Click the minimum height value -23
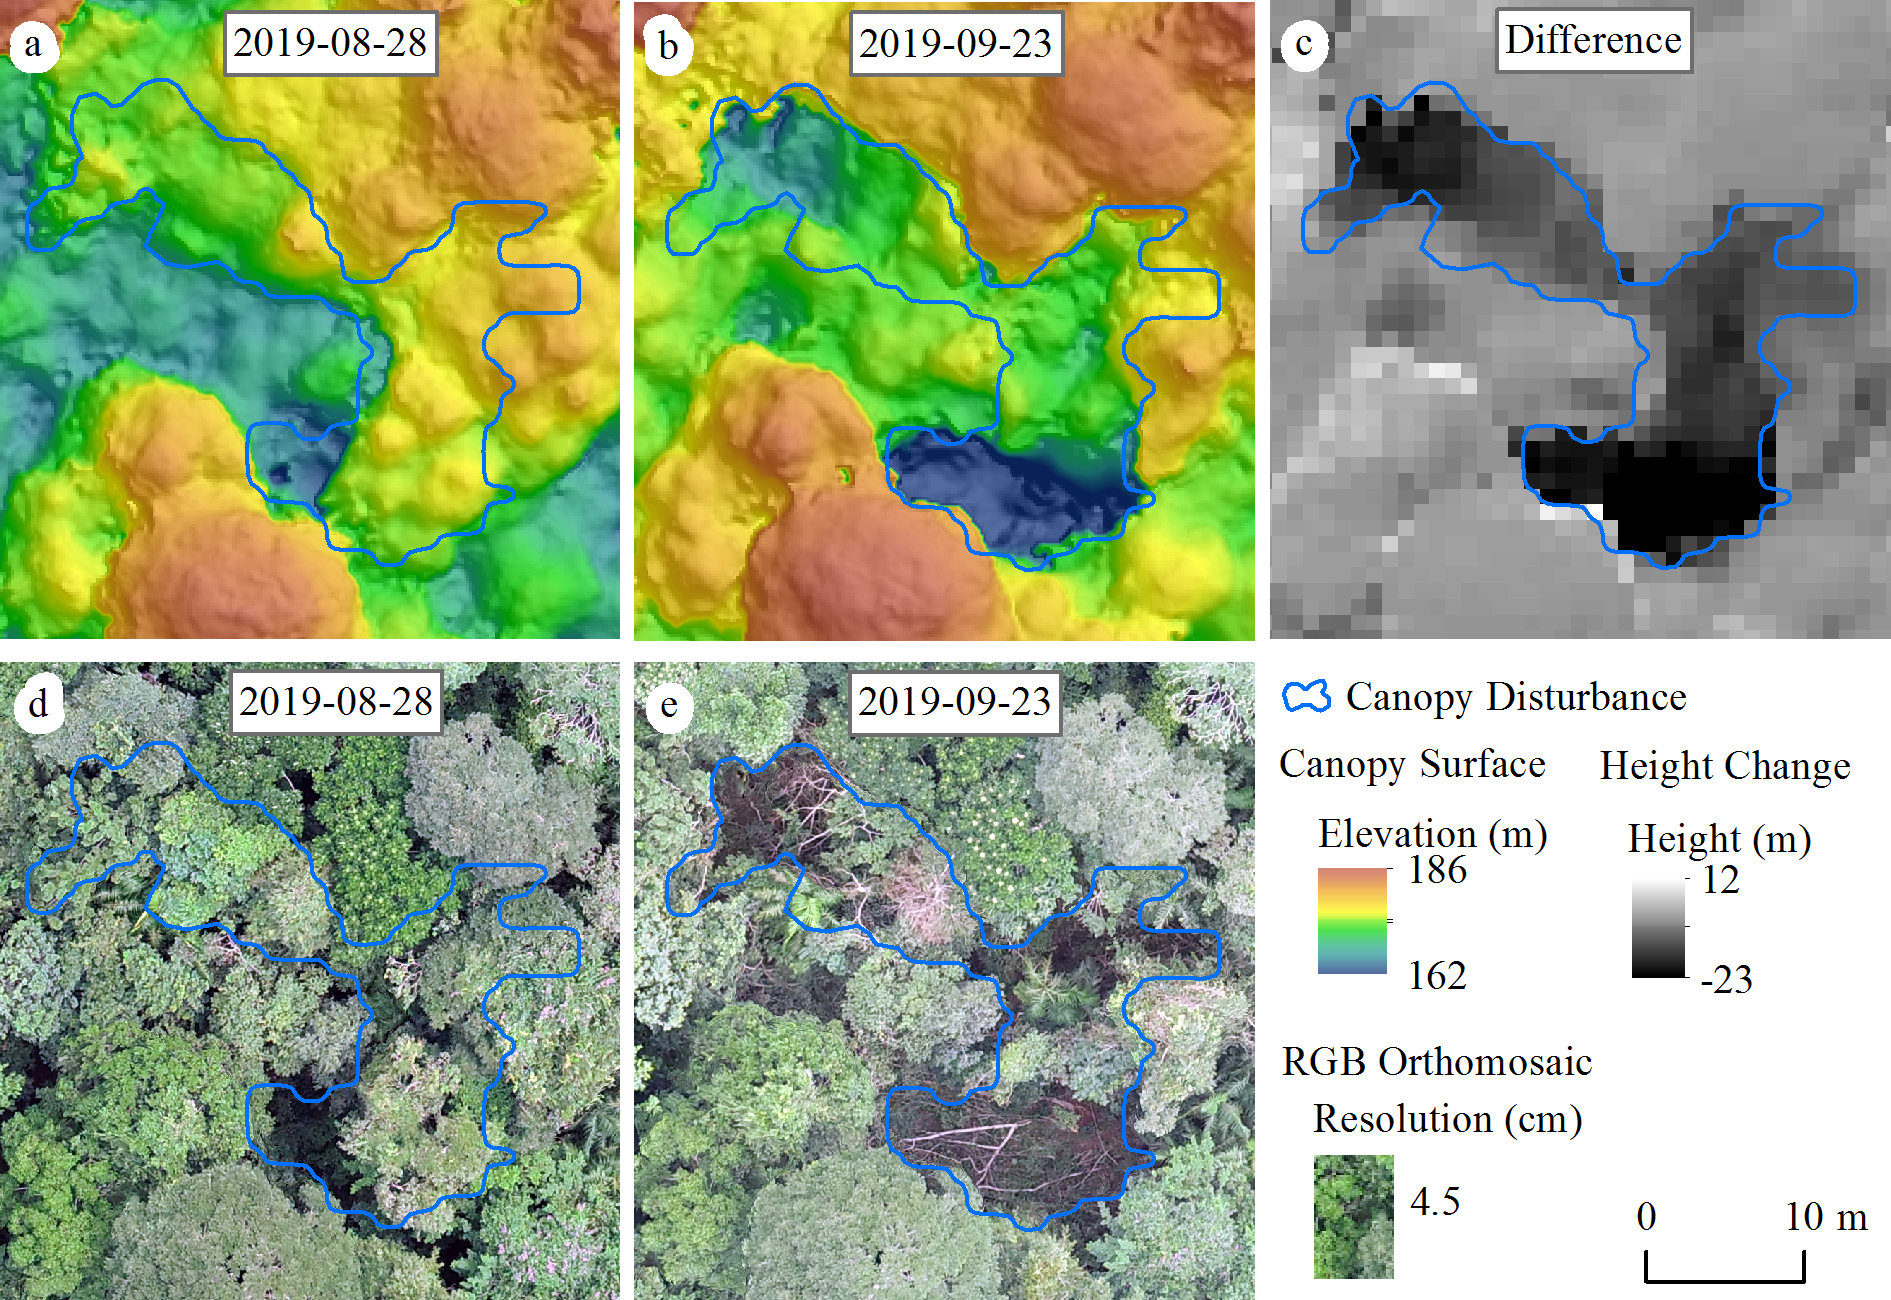 click(x=1726, y=979)
